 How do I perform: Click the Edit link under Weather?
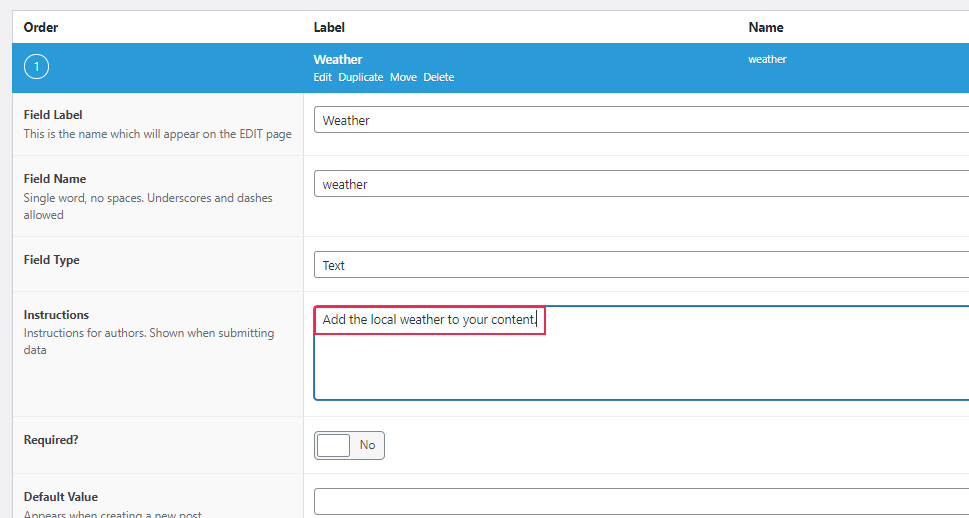(x=323, y=77)
